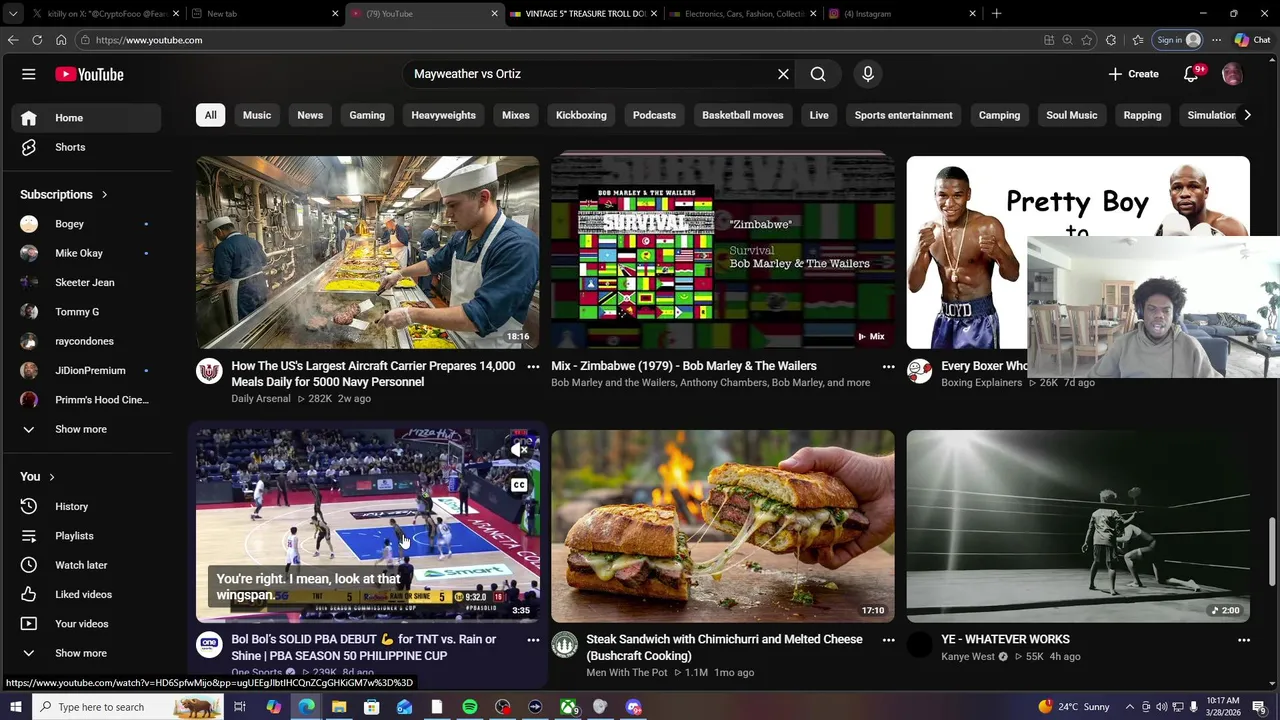Open Shorts in sidebar
Screen dimensions: 1280x720
86,147
